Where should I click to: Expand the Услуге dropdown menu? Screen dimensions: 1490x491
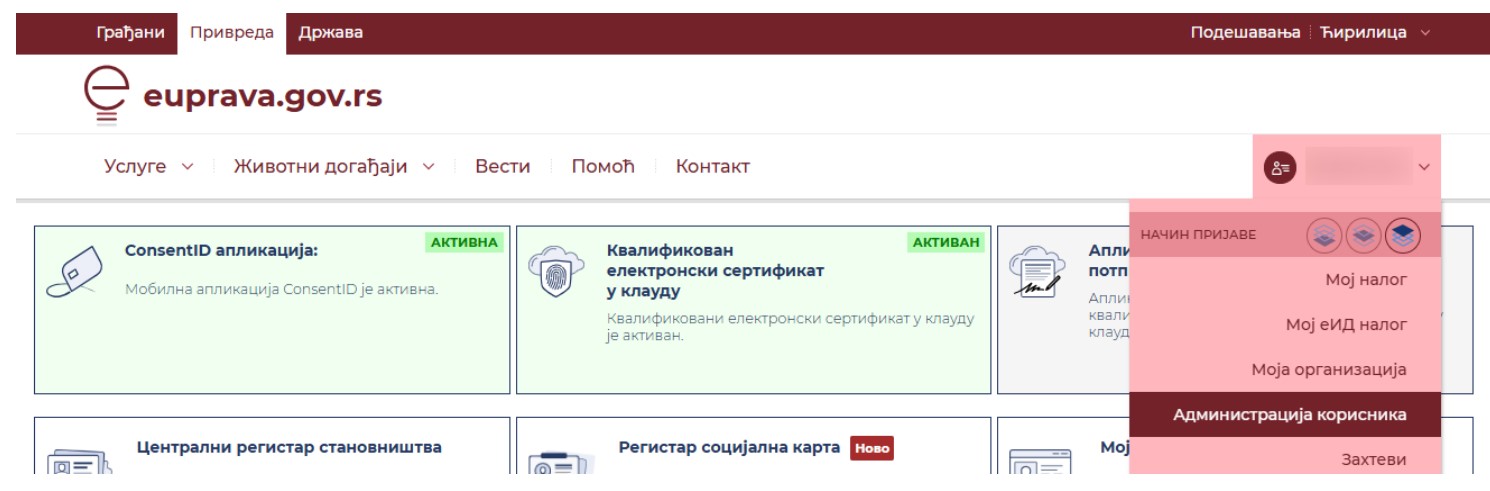(149, 167)
